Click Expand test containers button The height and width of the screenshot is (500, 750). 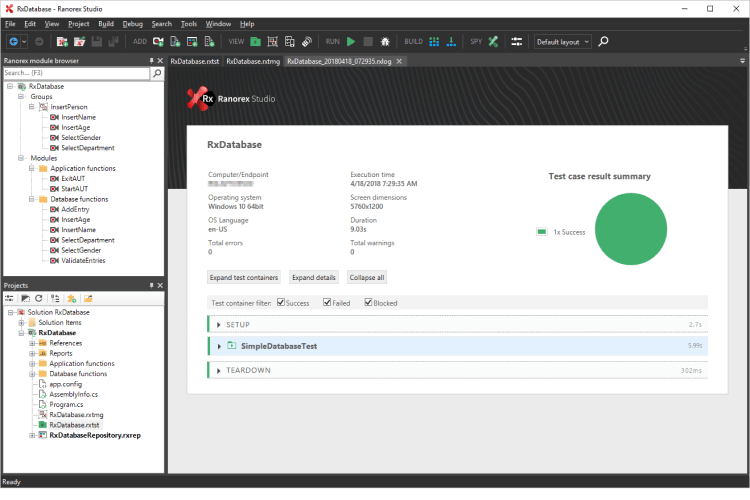click(x=244, y=278)
